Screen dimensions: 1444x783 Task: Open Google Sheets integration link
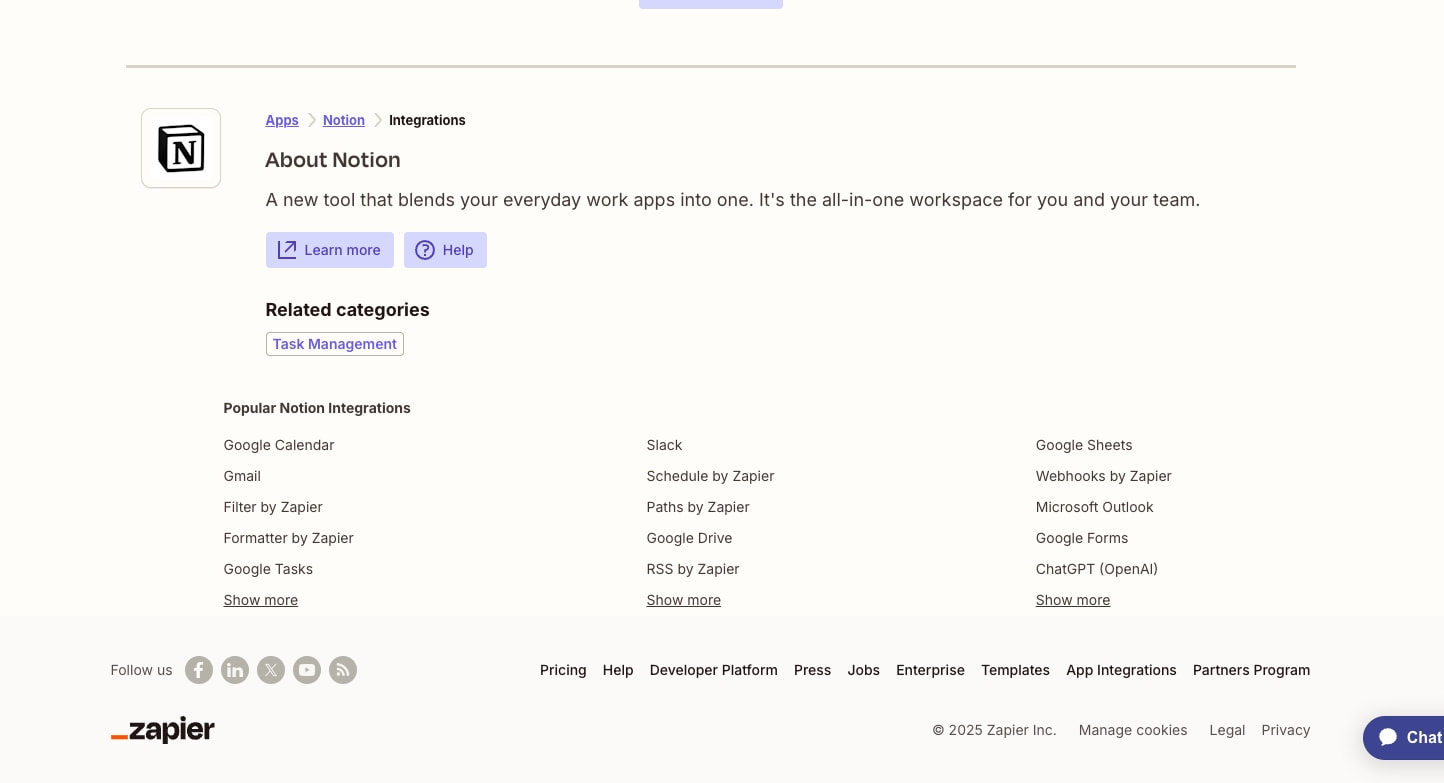(x=1084, y=445)
